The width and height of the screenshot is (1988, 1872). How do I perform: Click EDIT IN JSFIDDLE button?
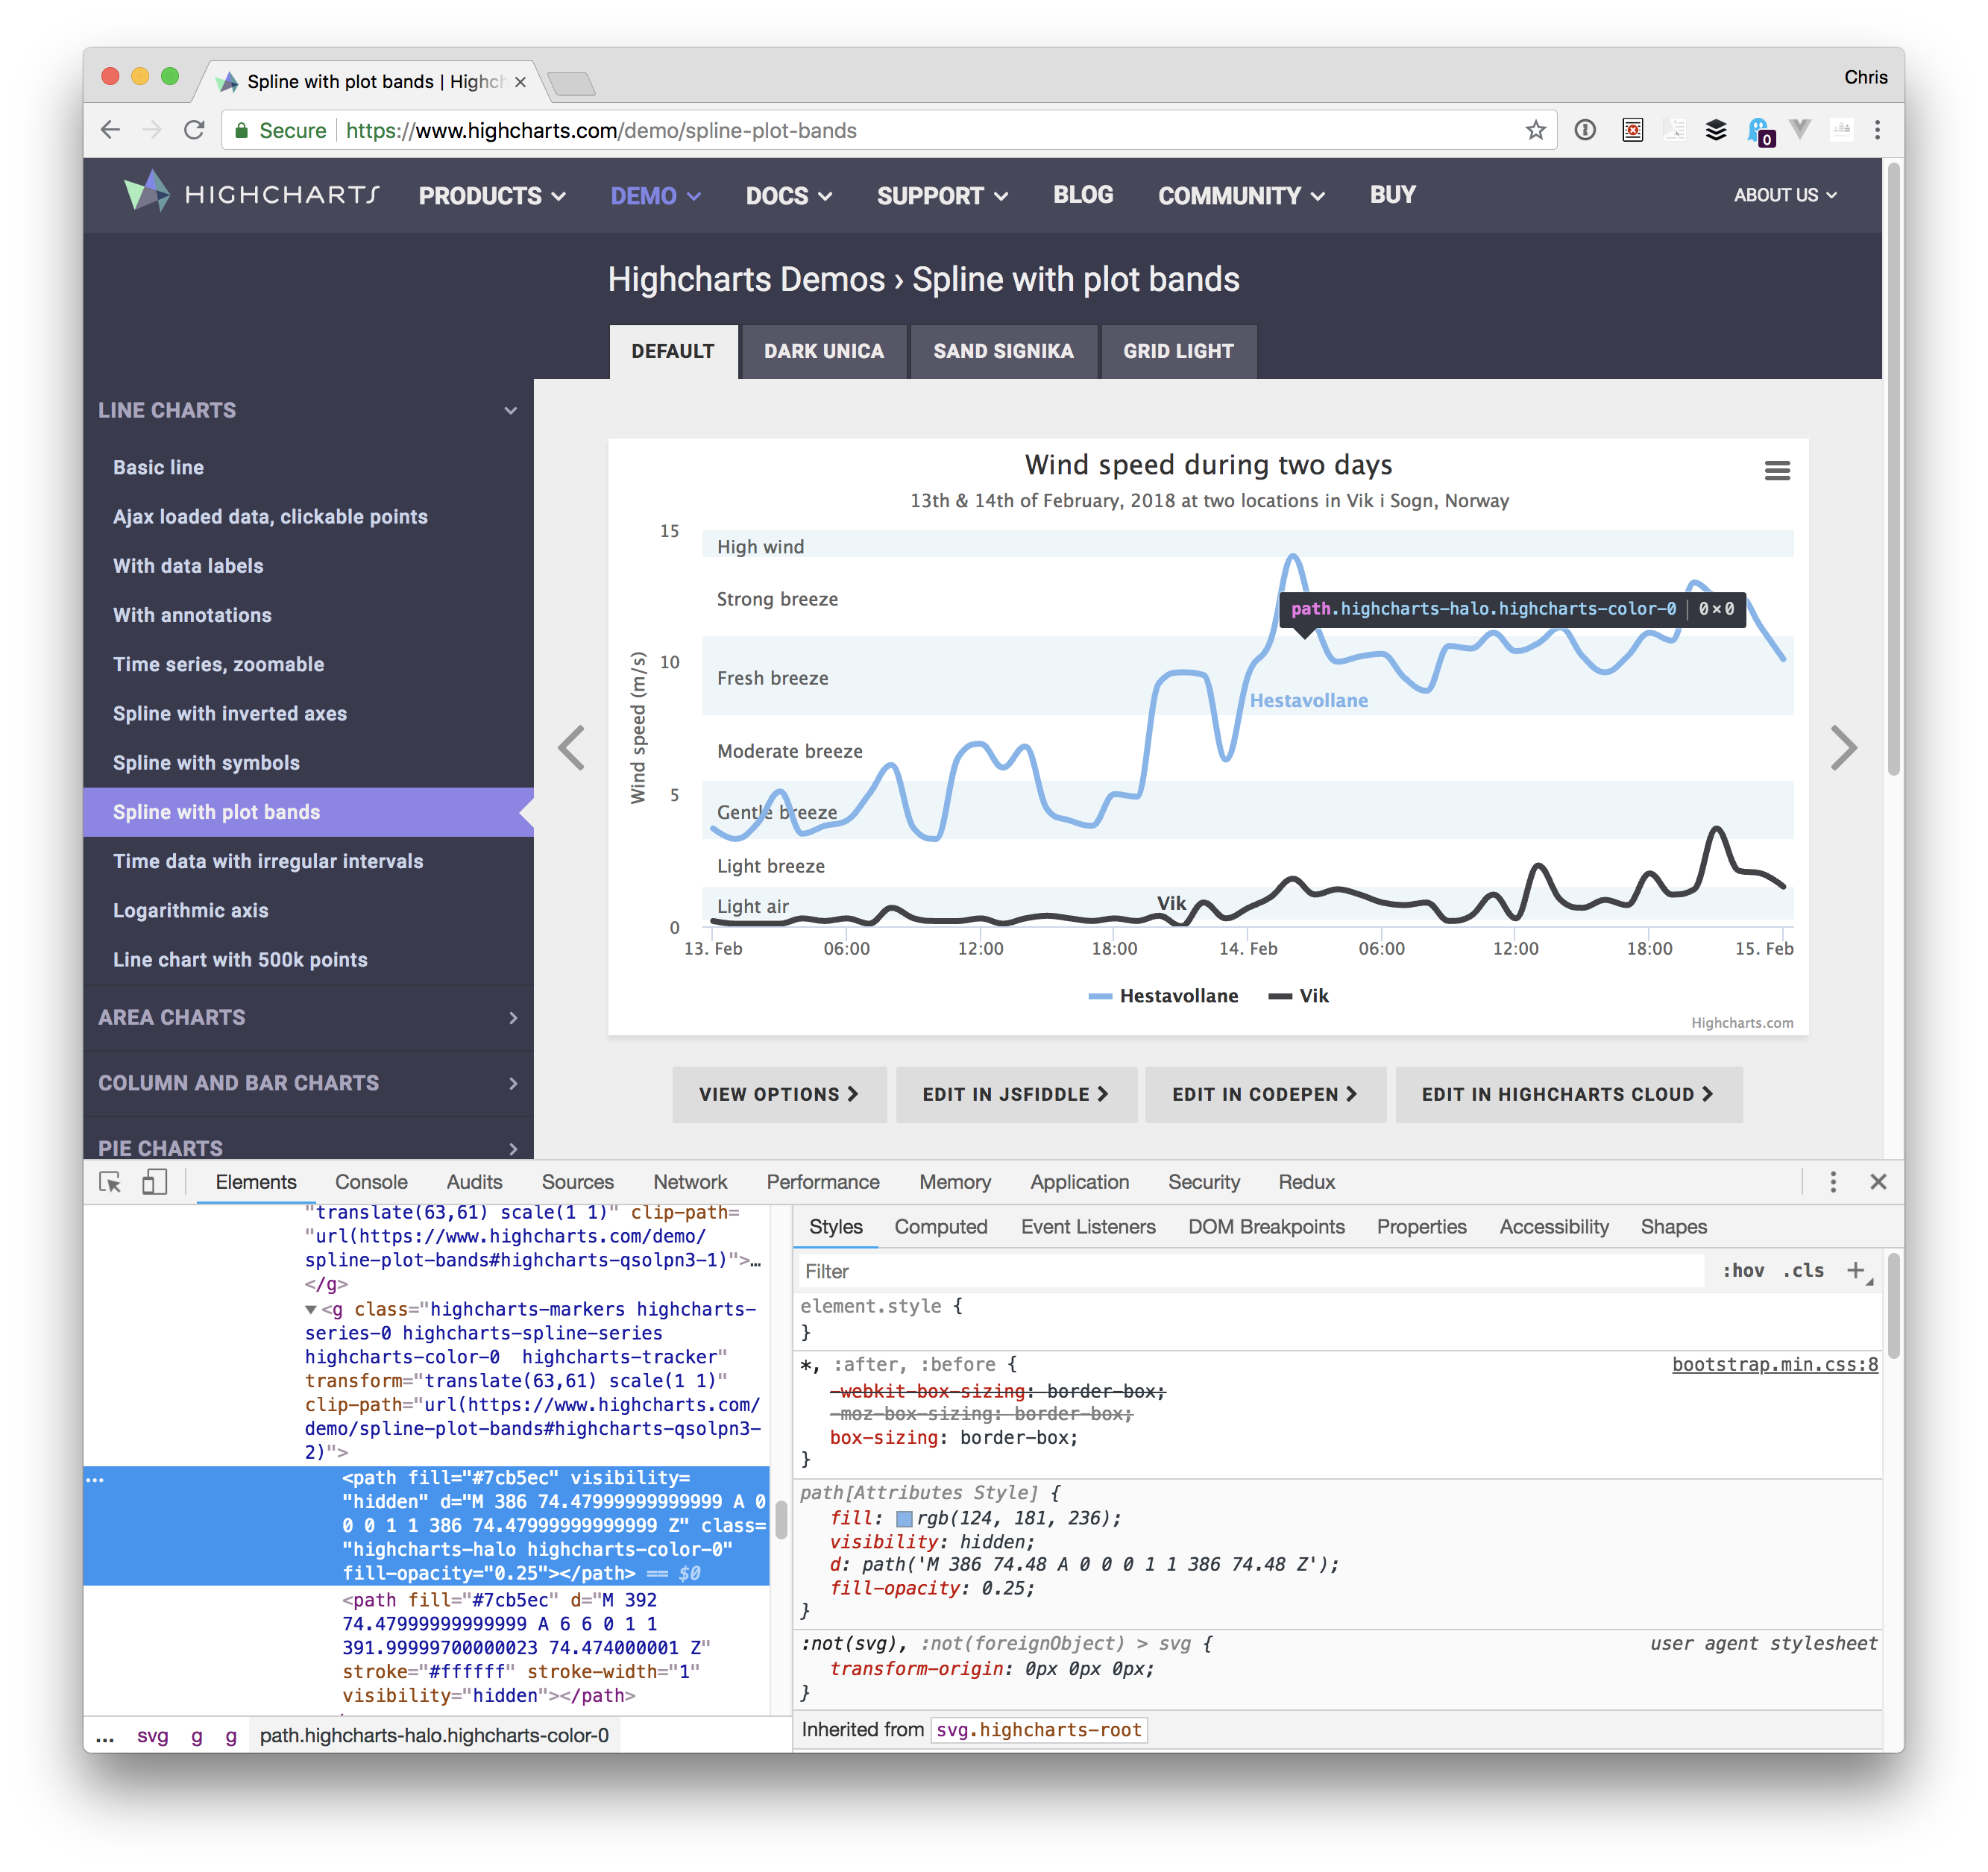[x=1016, y=1094]
